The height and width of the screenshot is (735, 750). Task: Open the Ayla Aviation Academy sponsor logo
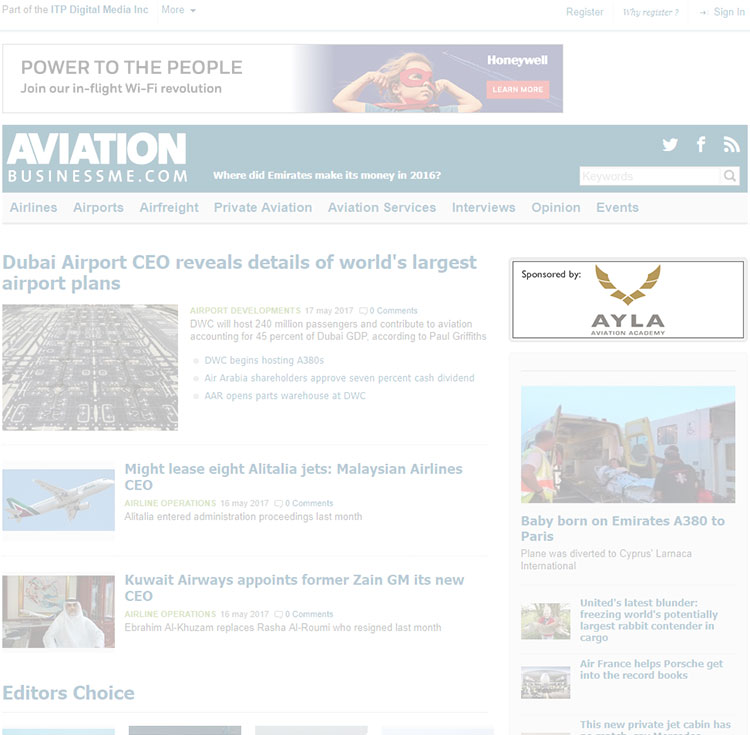(x=628, y=299)
